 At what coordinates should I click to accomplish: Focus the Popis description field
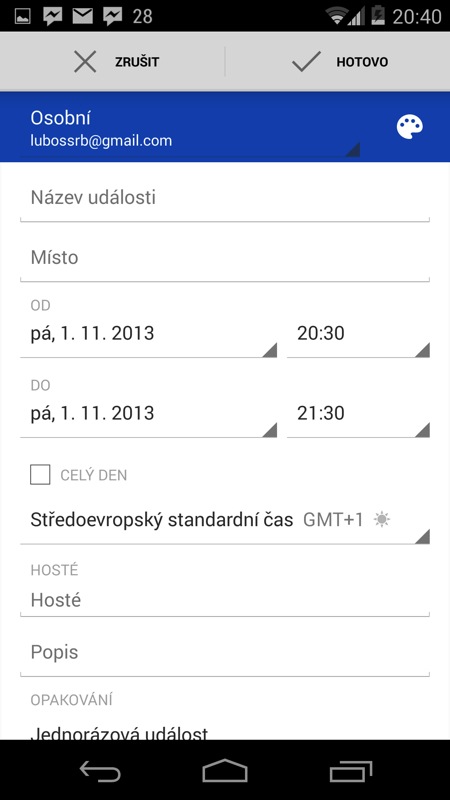pyautogui.click(x=225, y=653)
